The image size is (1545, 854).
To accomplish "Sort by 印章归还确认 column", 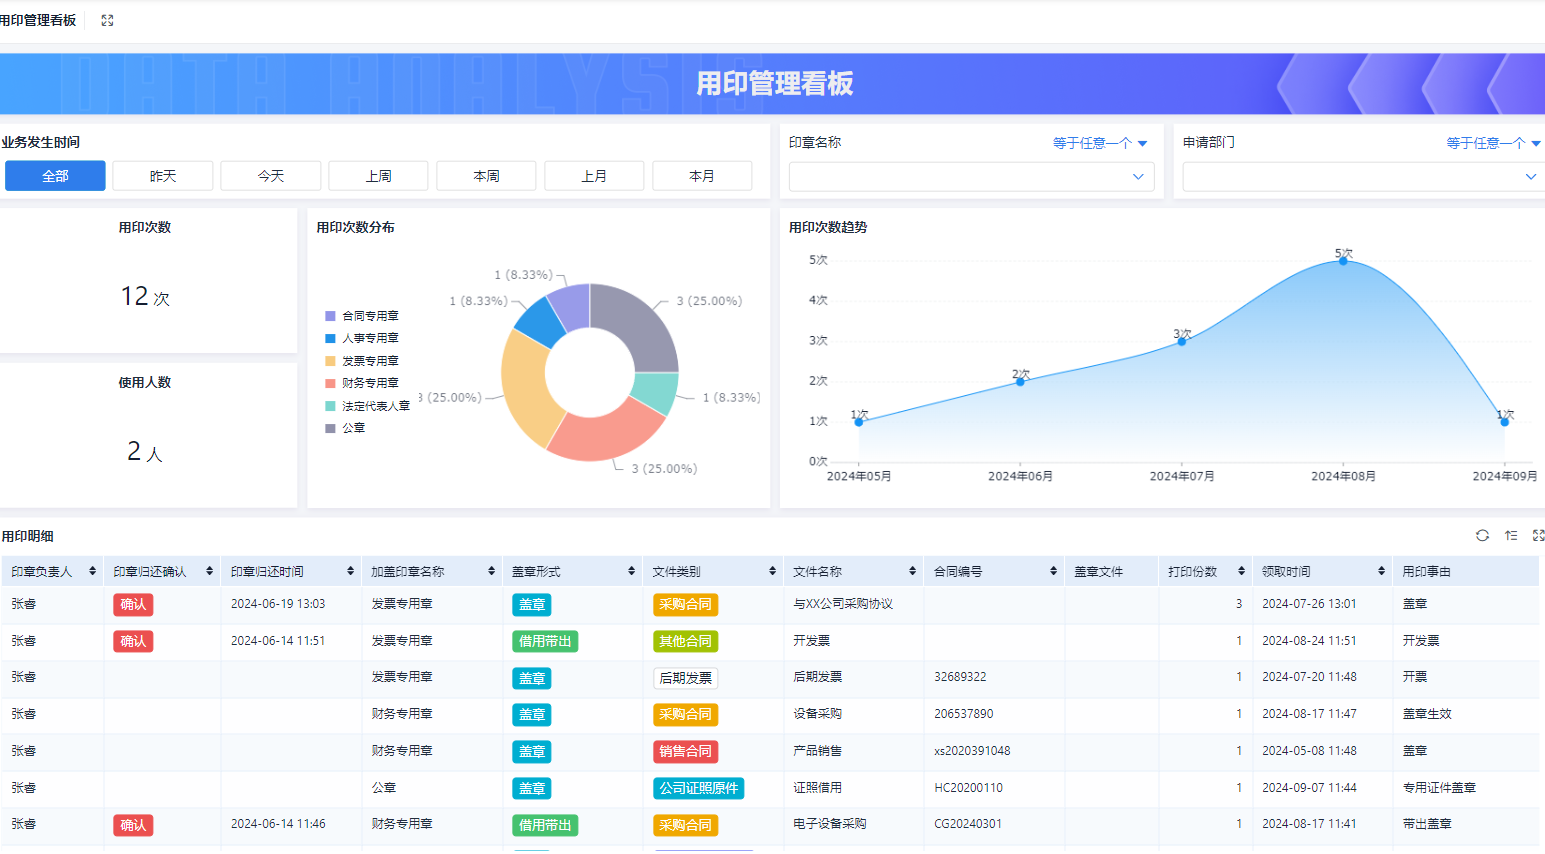I will [209, 571].
